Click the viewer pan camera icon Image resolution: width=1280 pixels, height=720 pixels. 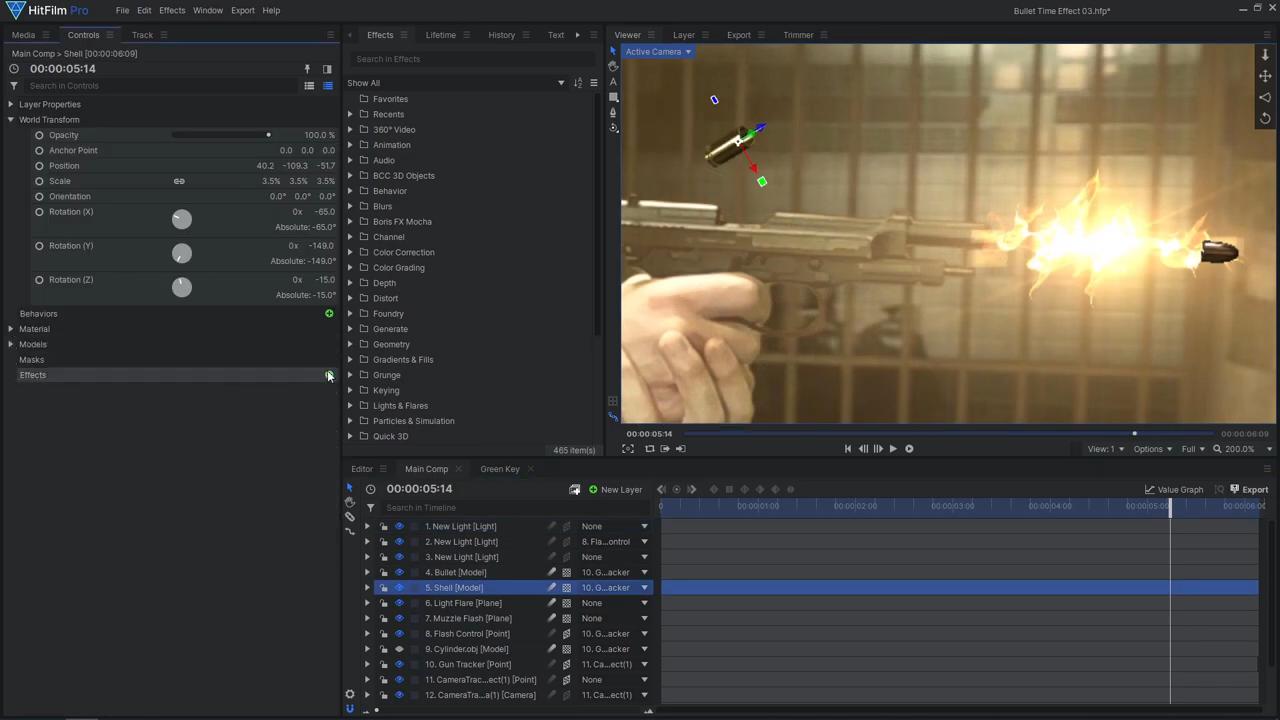coord(1265,76)
